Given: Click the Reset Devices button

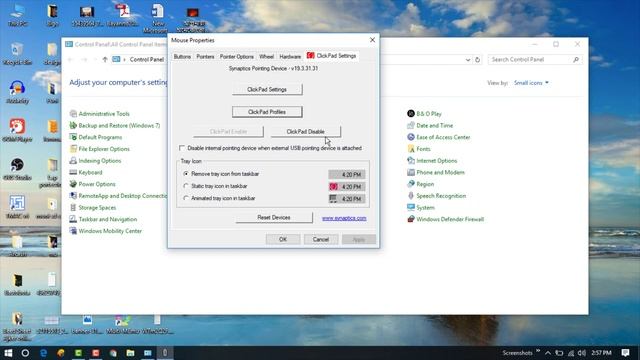Looking at the screenshot, I should click(274, 218).
